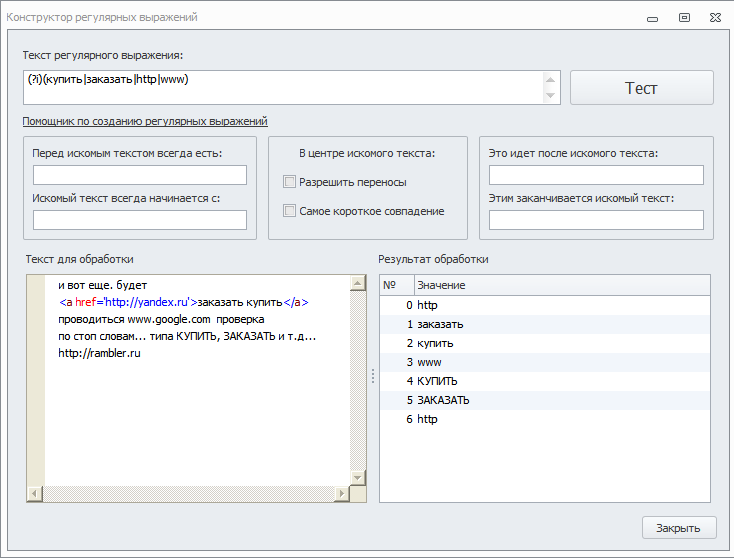734x558 pixels.
Task: Select result row 4 'КУПИТЬ'
Action: (437, 381)
